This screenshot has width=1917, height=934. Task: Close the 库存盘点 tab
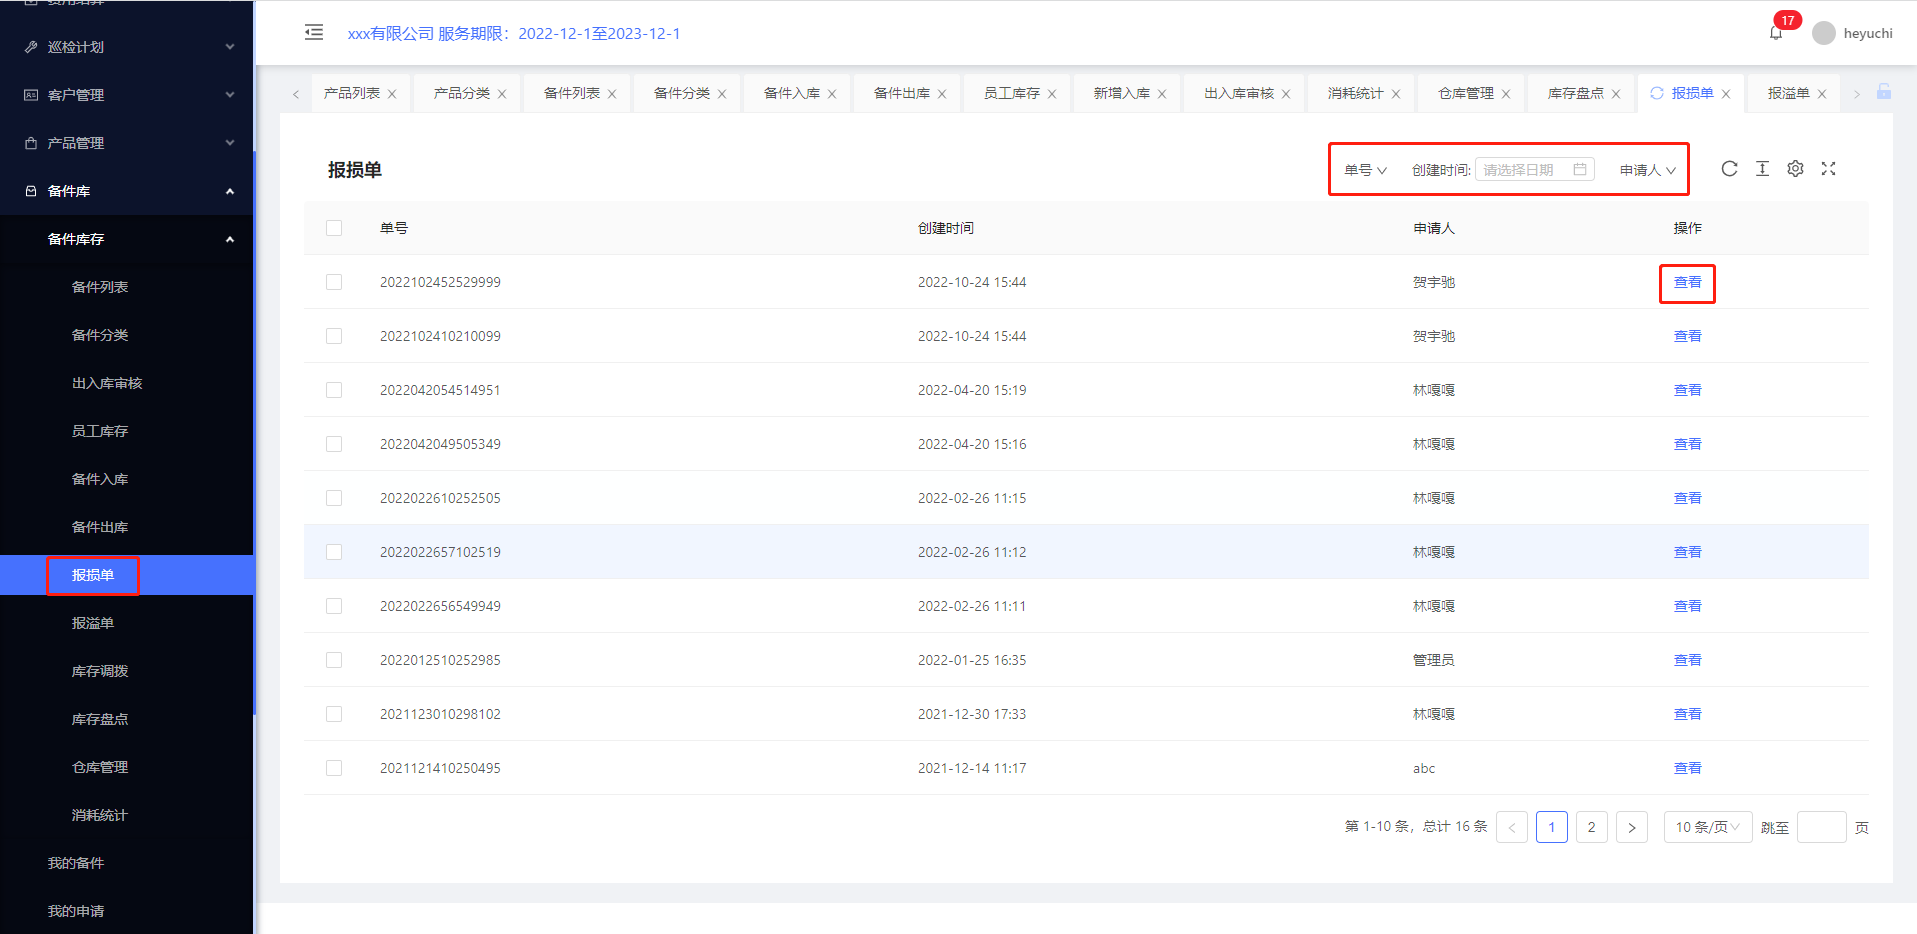pyautogui.click(x=1616, y=94)
